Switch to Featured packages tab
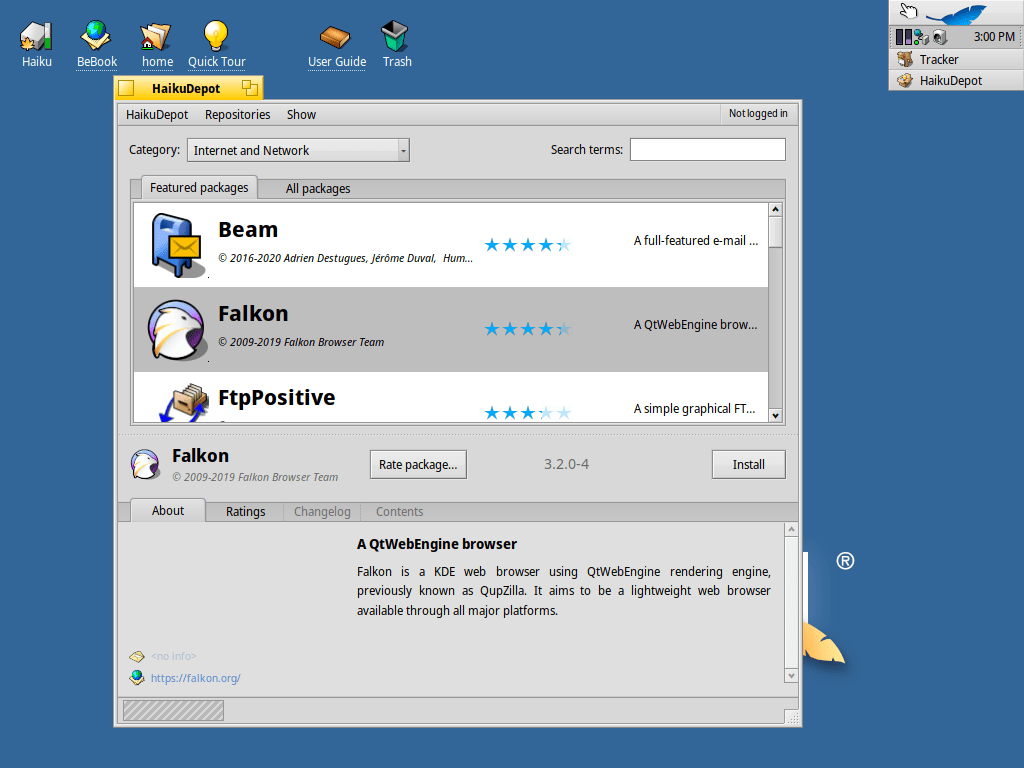Viewport: 1024px width, 768px height. click(199, 187)
